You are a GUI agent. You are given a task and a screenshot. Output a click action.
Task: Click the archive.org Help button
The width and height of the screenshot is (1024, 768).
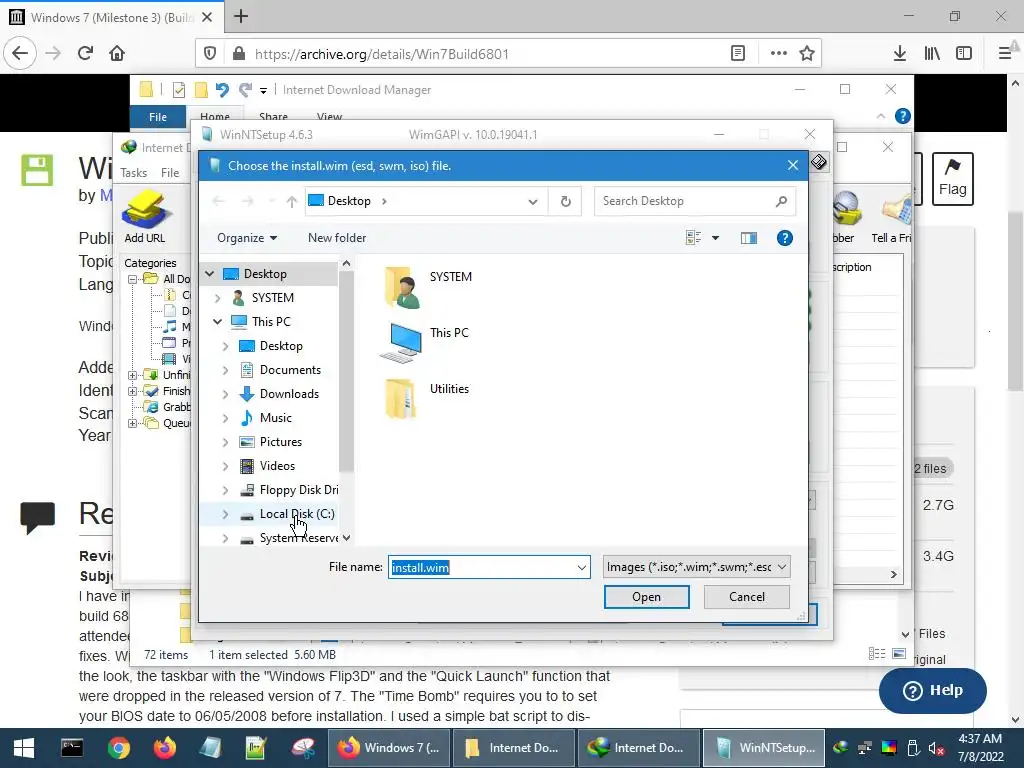(x=933, y=690)
